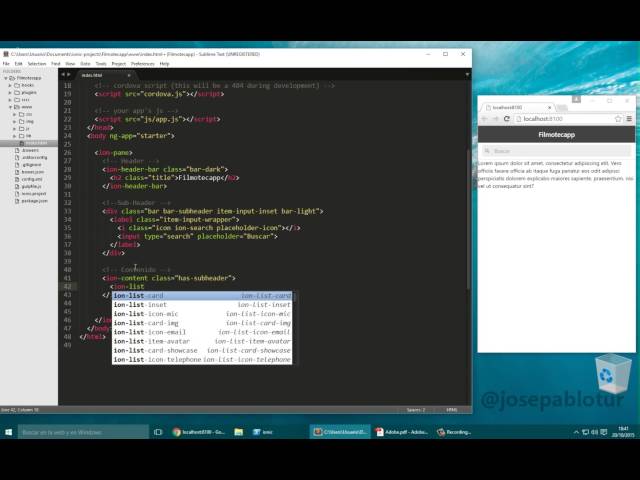This screenshot has width=640, height=480.
Task: Open the Selection menu
Action: click(37, 64)
